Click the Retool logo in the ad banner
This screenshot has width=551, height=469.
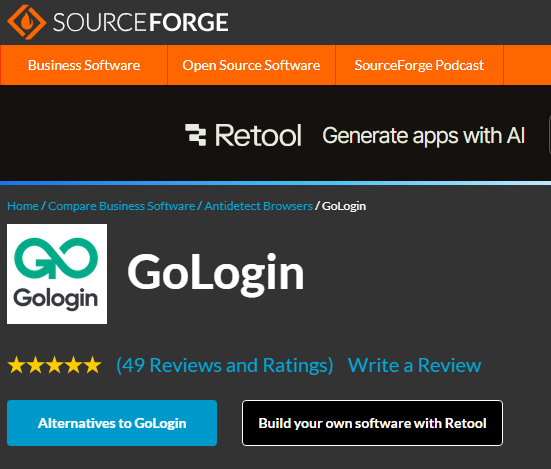point(243,135)
